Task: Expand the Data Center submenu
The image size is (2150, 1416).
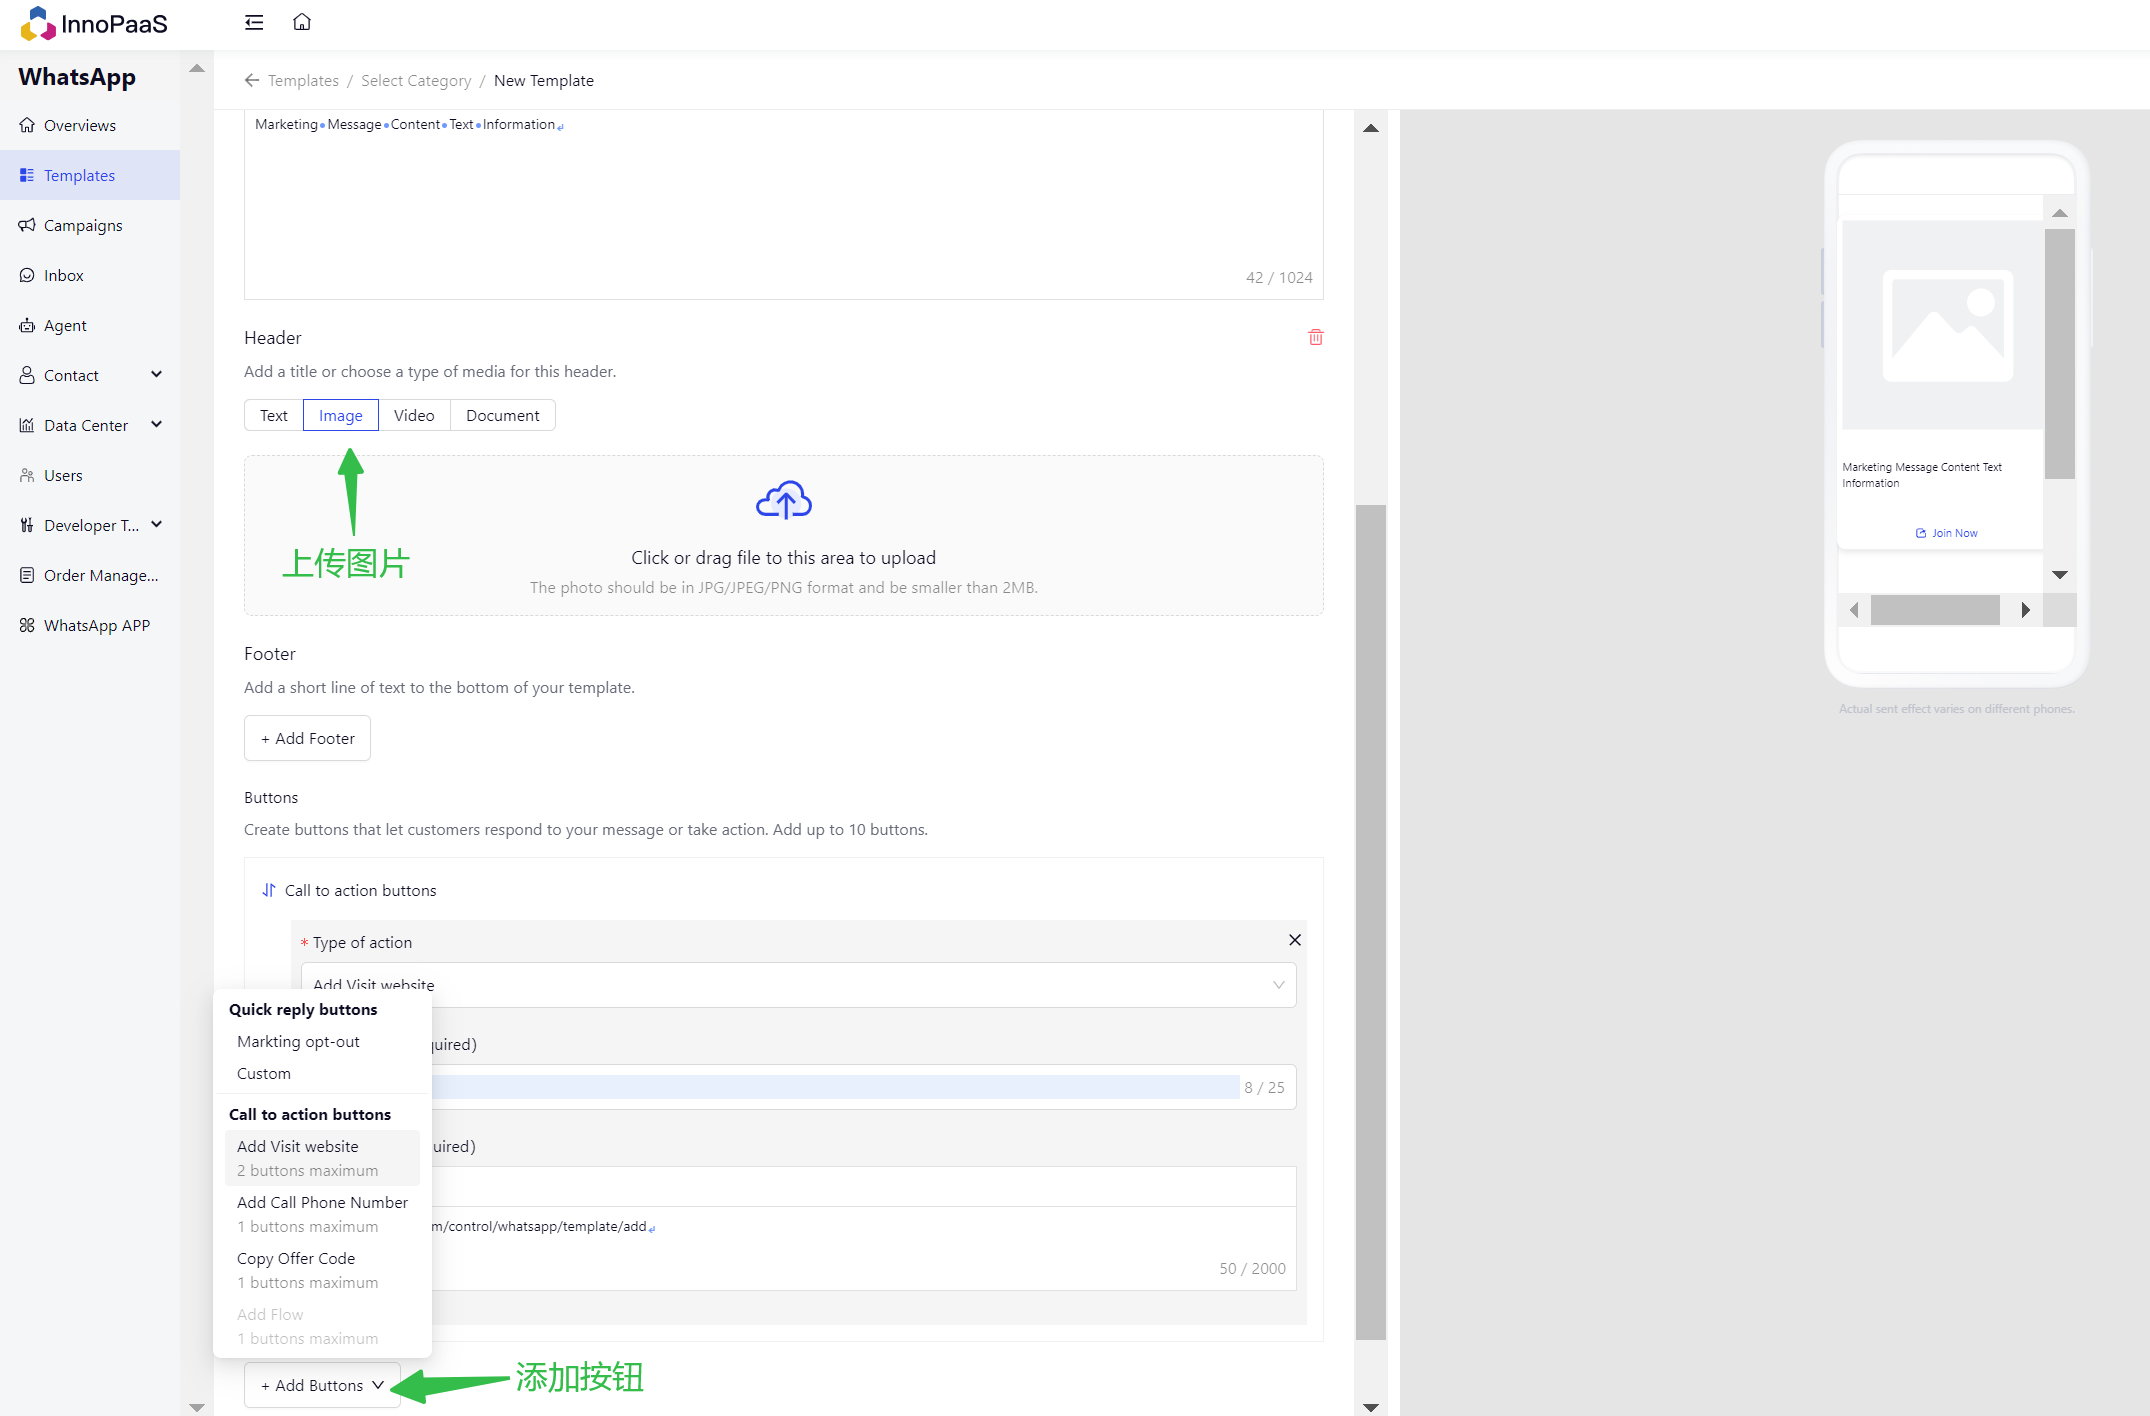Action: point(156,425)
